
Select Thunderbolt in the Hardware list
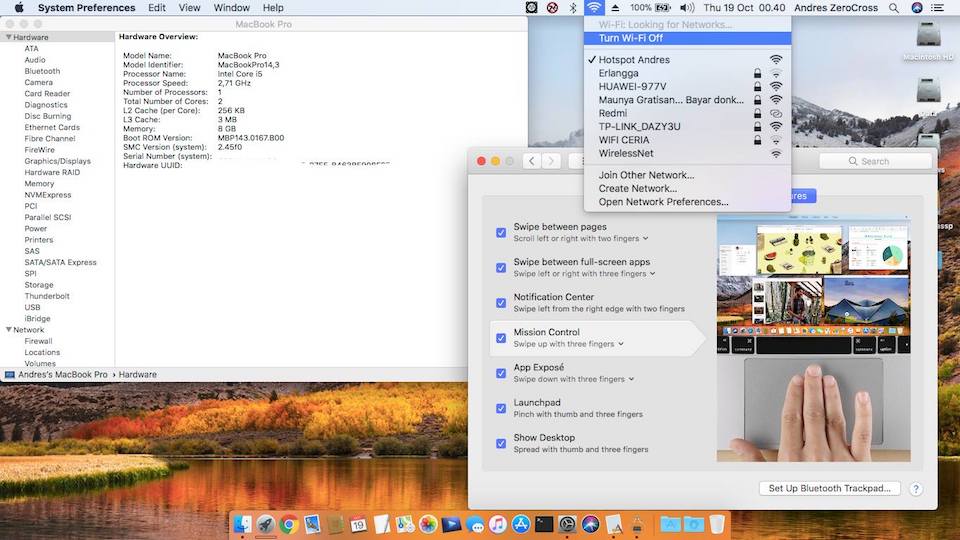(47, 296)
